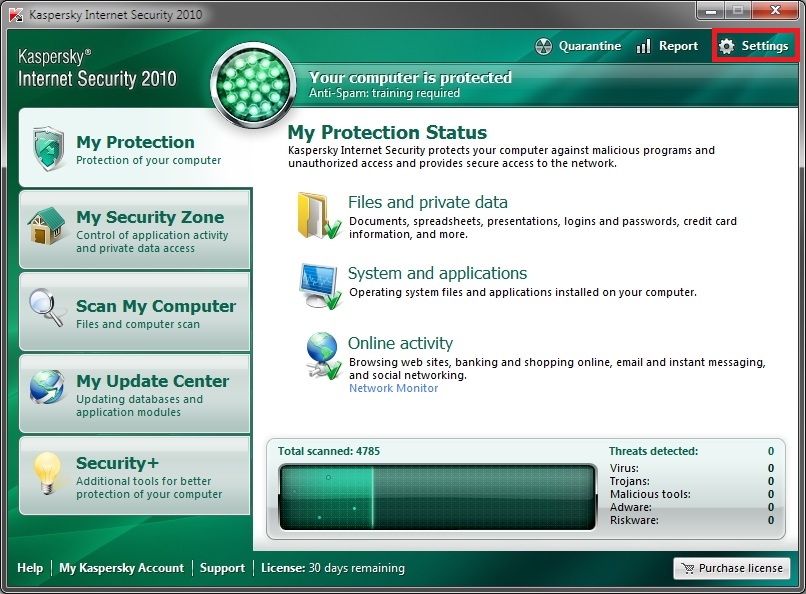
Task: Select the My Protection tab
Action: (x=135, y=147)
